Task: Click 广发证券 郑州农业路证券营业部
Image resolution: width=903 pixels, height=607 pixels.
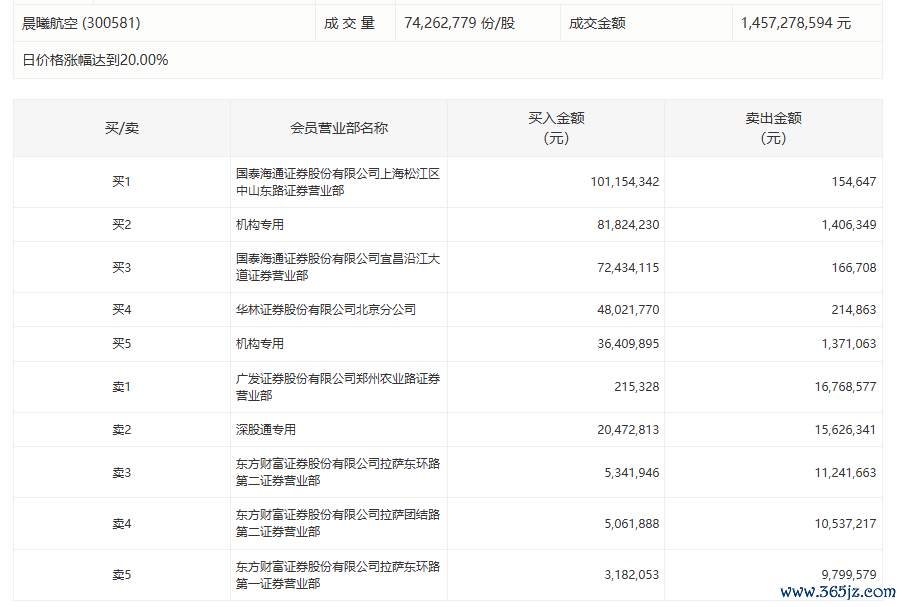Action: click(337, 387)
